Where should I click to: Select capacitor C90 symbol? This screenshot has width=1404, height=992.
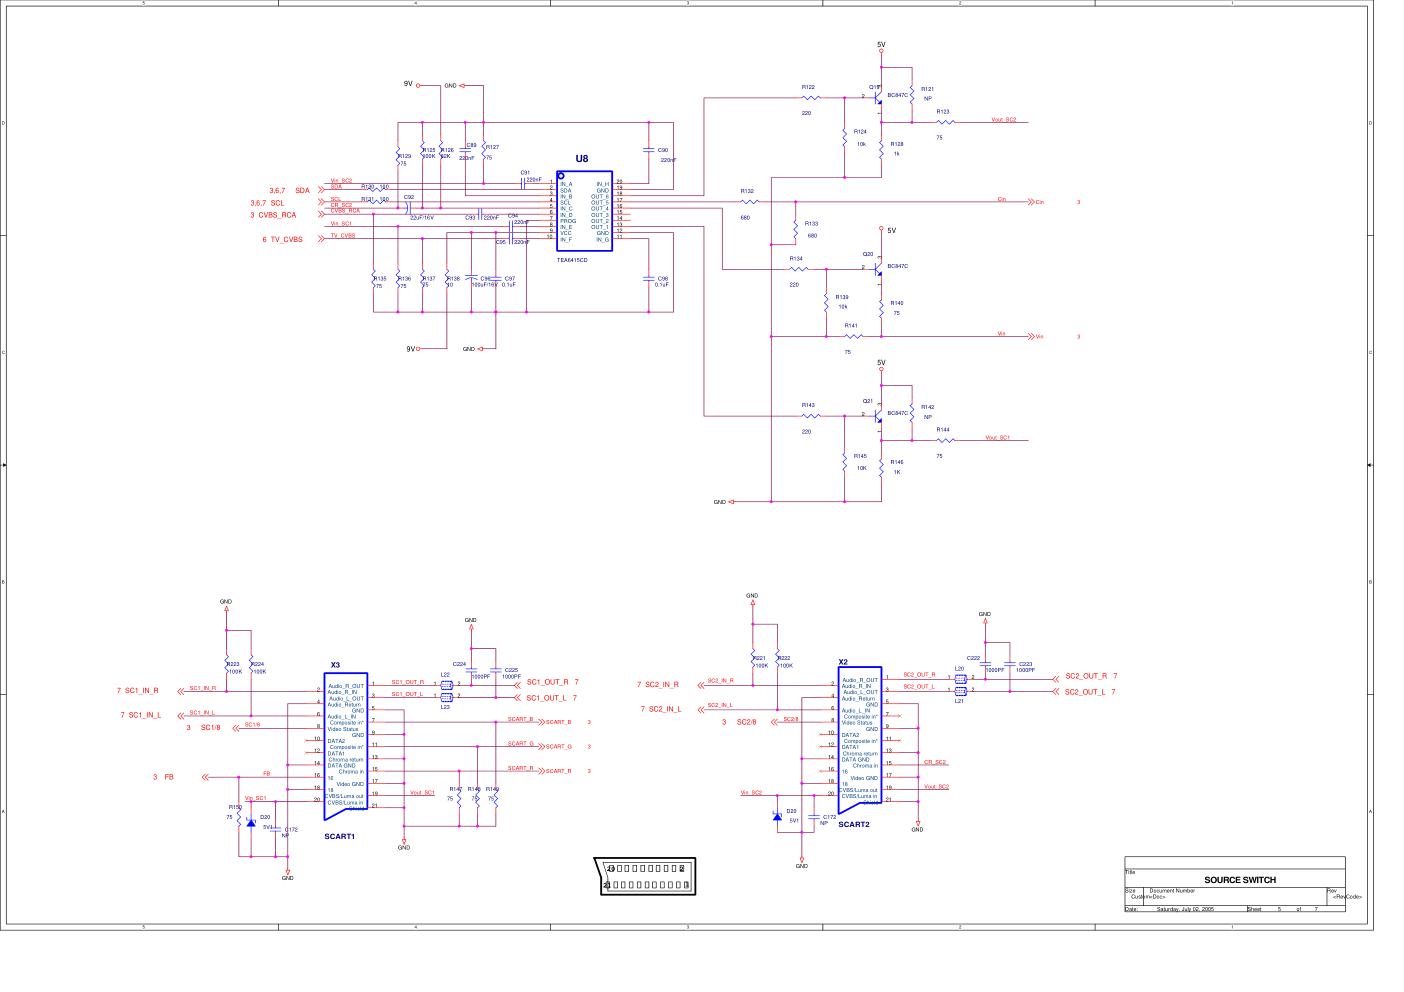[x=649, y=150]
